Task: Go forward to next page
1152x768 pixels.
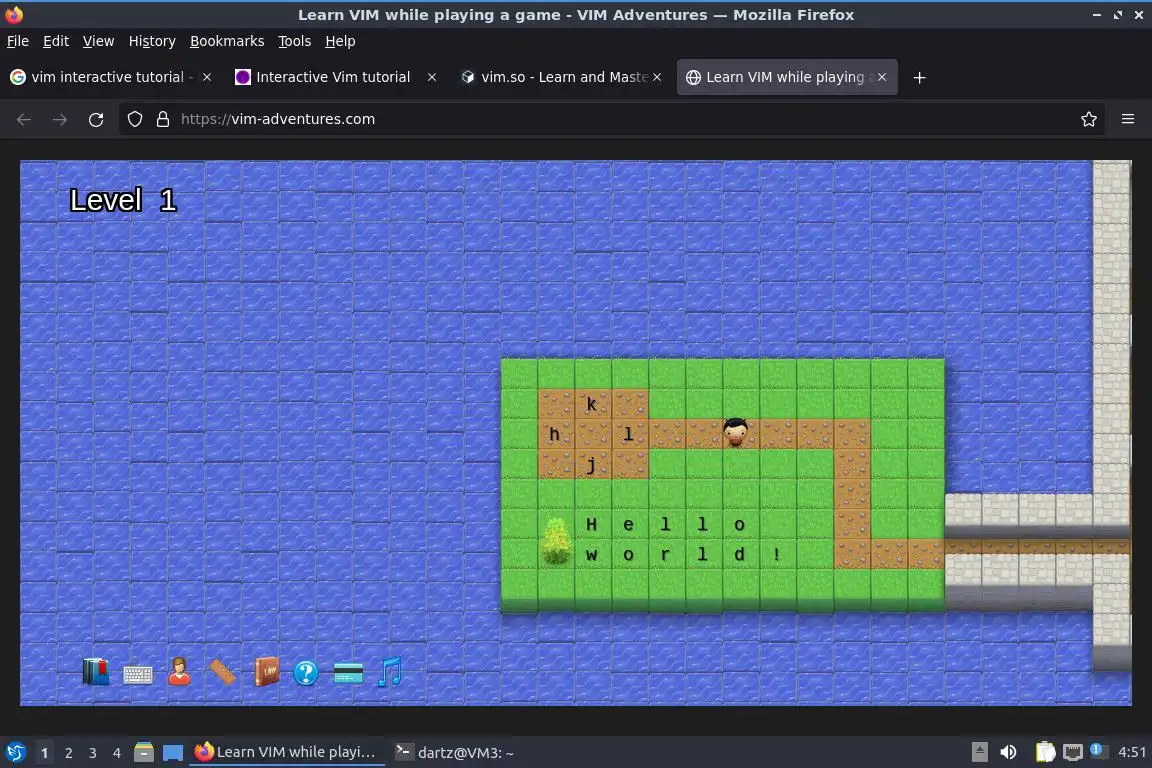Action: coord(60,119)
